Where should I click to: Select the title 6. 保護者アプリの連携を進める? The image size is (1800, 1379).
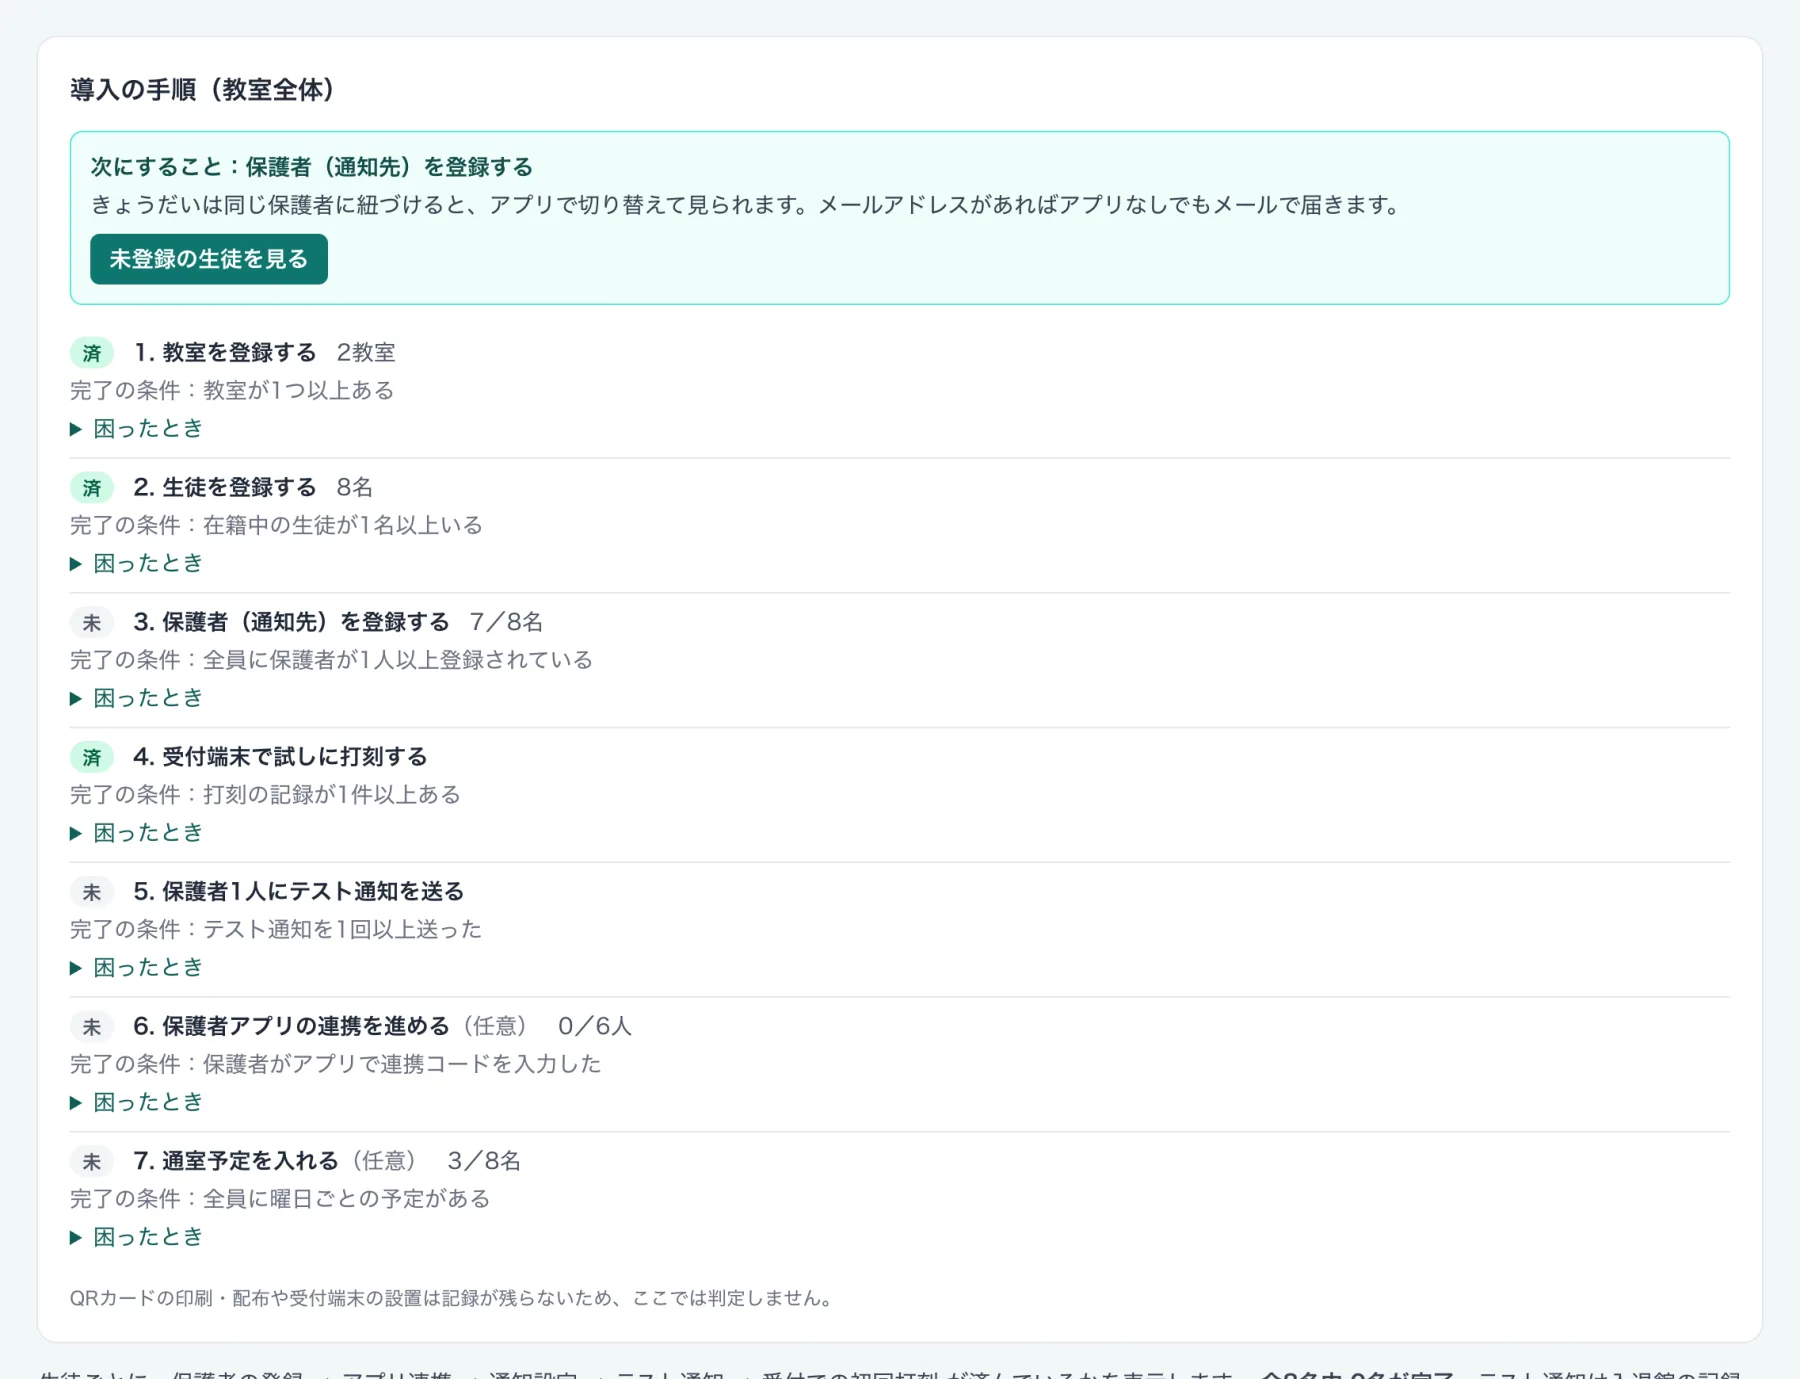point(292,1026)
